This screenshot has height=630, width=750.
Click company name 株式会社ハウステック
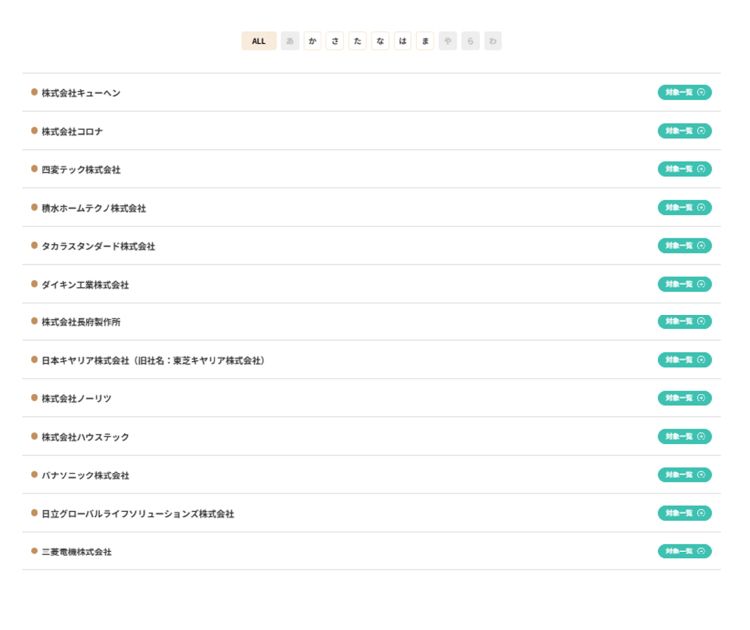[x=85, y=437]
